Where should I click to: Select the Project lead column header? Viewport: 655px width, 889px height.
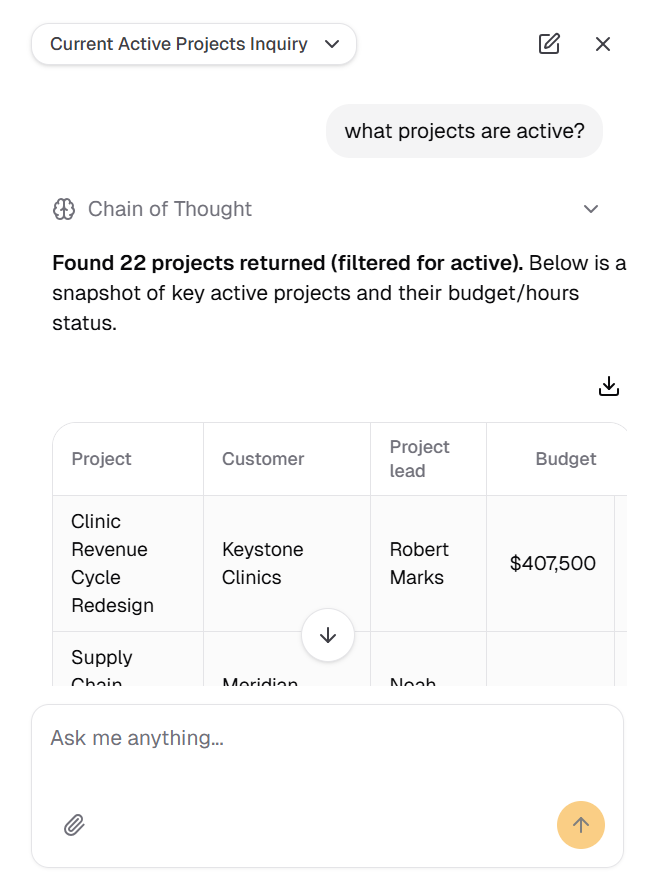(x=420, y=459)
